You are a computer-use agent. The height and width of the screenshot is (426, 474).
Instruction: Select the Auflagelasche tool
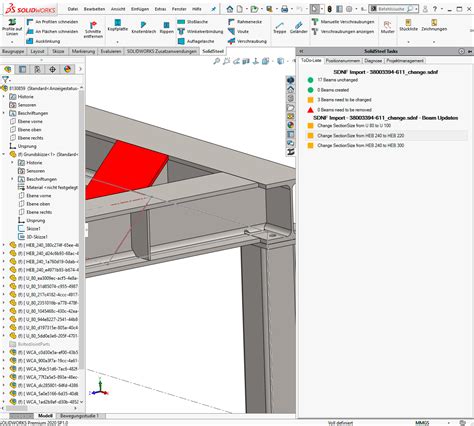pos(196,41)
